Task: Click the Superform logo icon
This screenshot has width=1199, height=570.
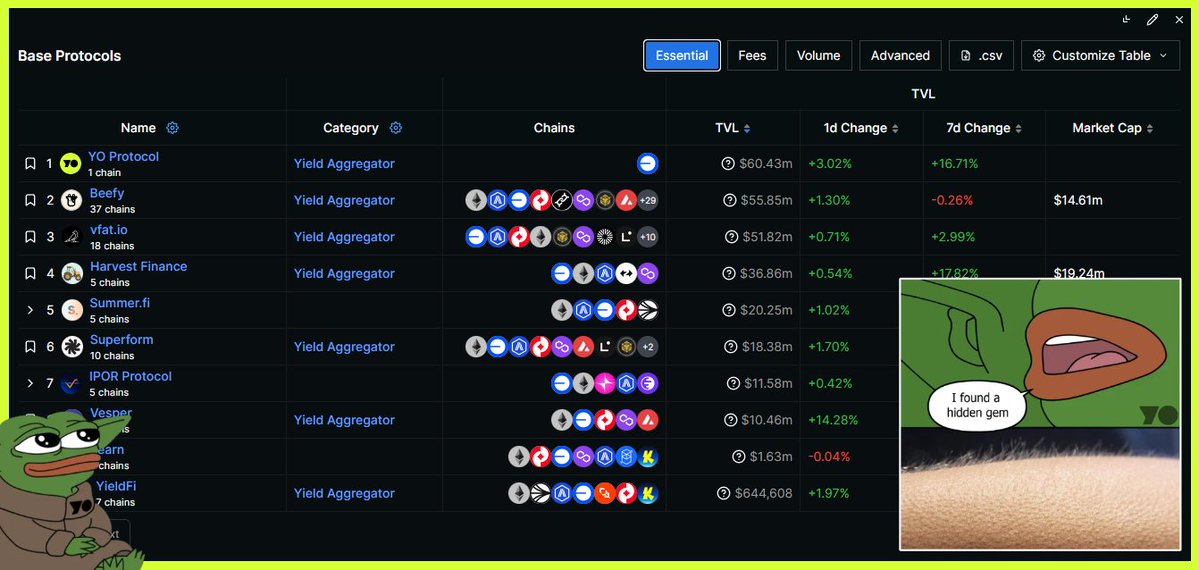Action: pyautogui.click(x=72, y=347)
